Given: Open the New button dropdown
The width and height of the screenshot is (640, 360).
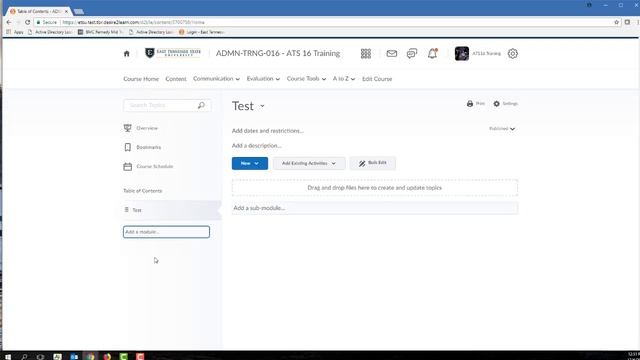Looking at the screenshot, I should (x=250, y=163).
